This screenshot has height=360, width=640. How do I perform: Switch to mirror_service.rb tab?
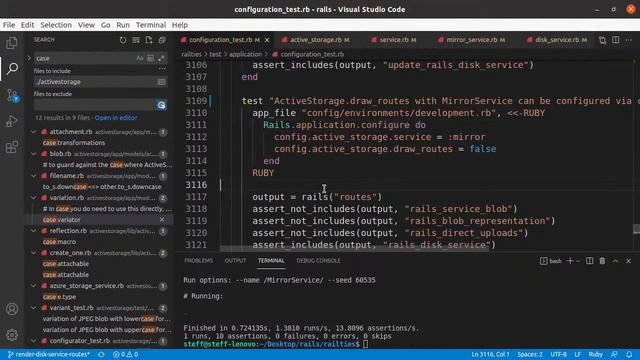[471, 40]
